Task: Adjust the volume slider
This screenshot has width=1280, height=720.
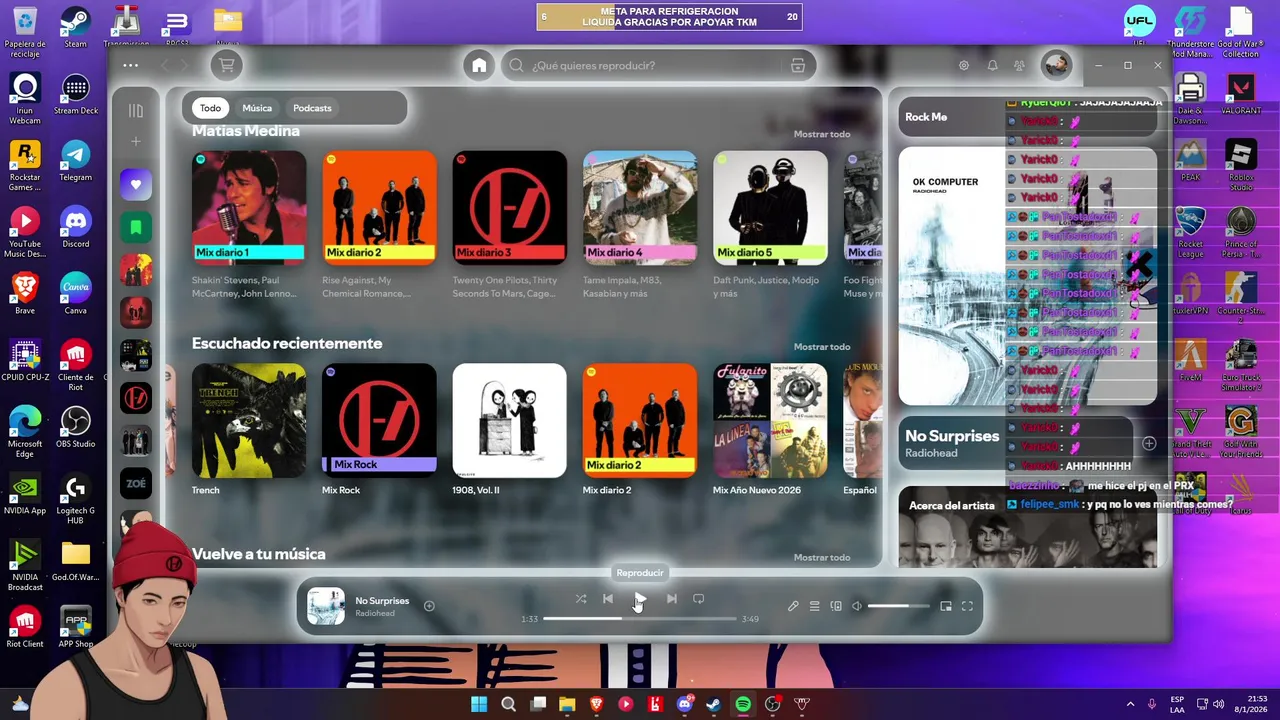Action: (x=898, y=606)
